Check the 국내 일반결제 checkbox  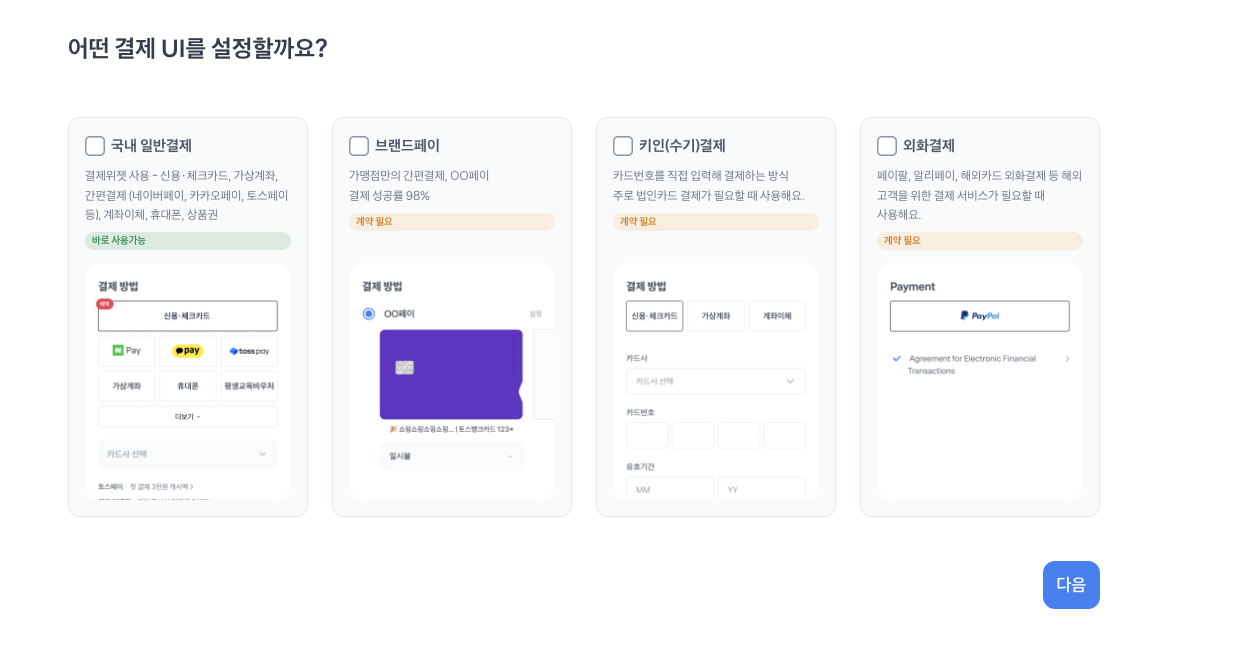95,146
